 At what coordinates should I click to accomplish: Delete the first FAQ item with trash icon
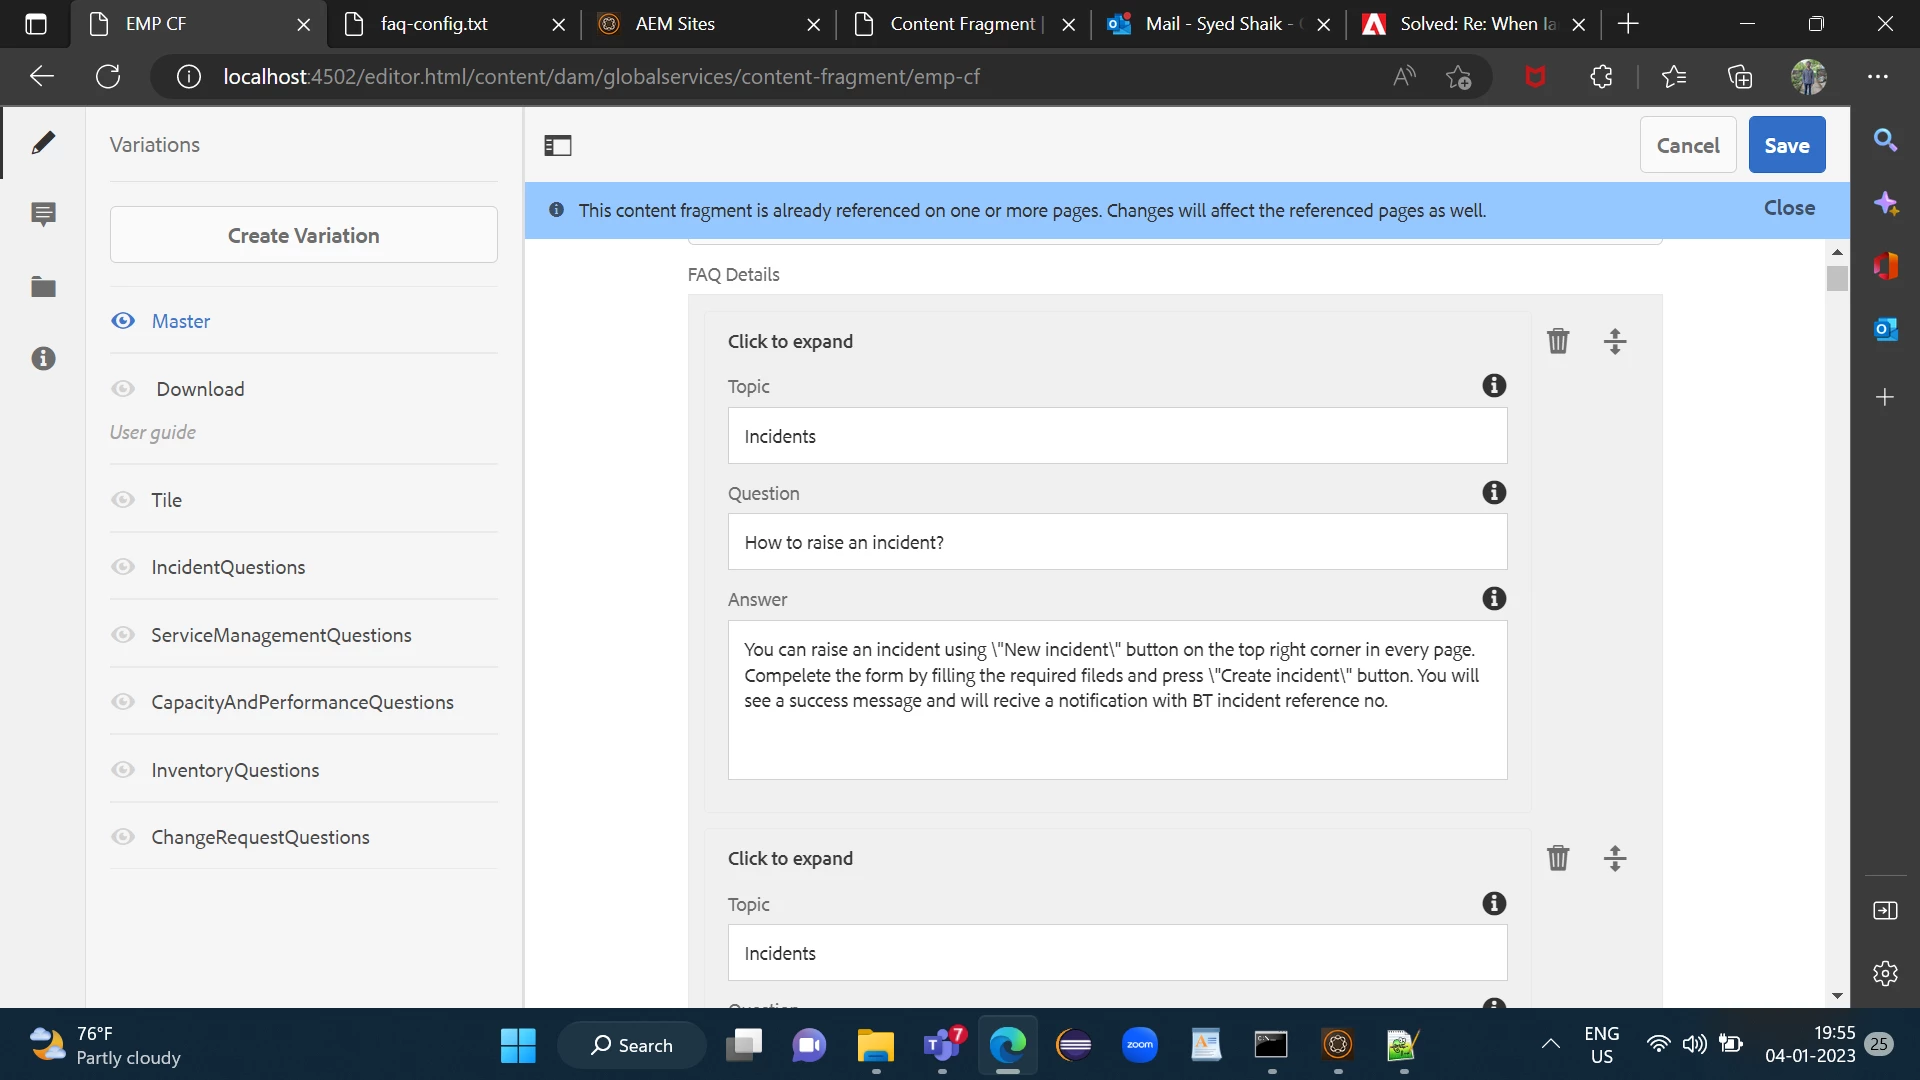1558,341
